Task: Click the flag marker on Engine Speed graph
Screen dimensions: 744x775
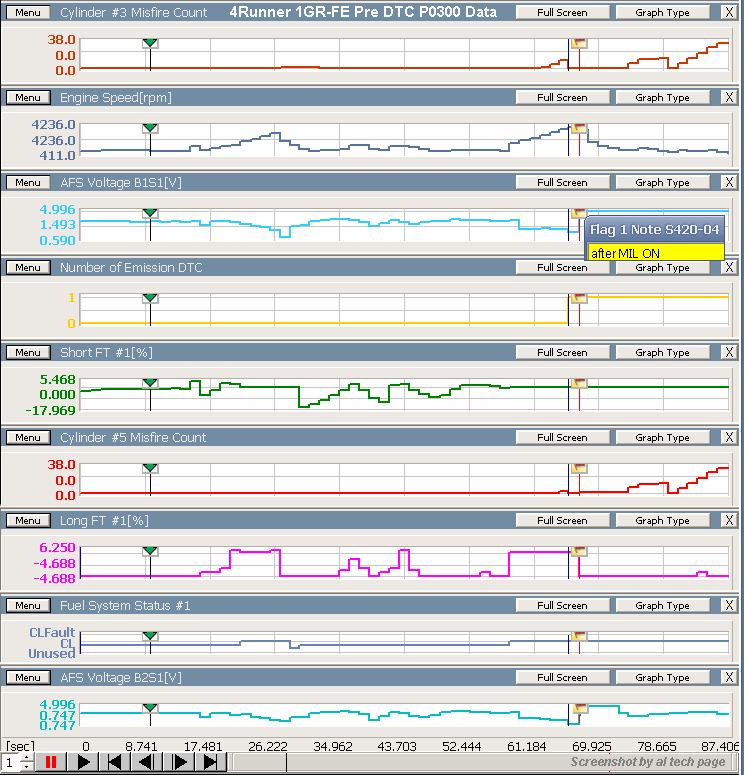Action: [x=579, y=129]
